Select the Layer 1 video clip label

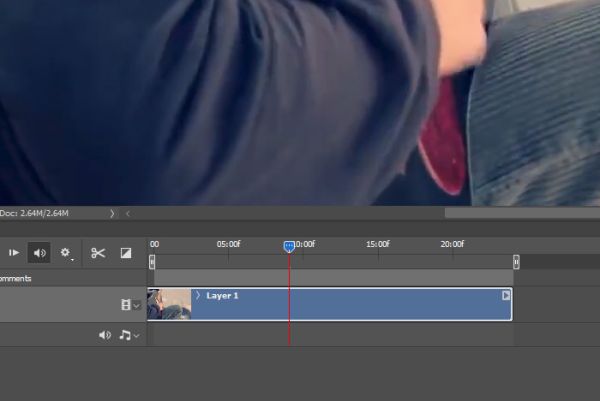[222, 295]
